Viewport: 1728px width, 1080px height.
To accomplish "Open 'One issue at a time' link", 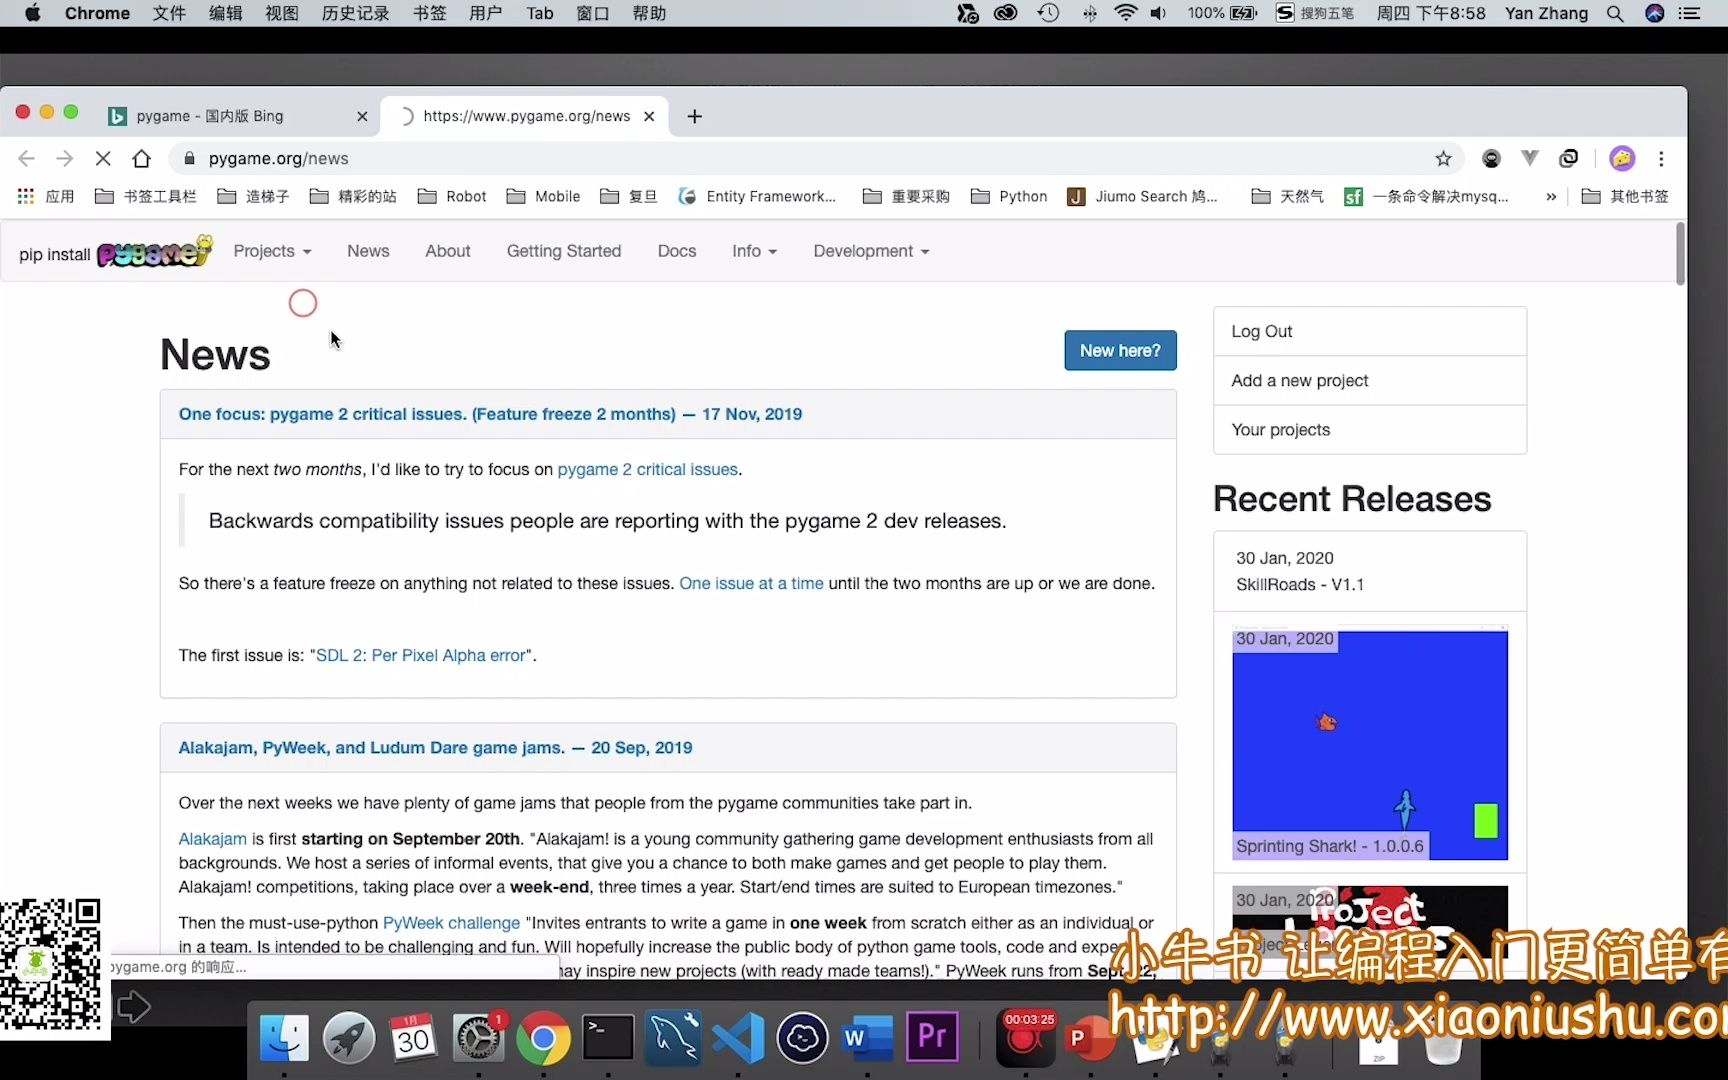I will (x=751, y=583).
